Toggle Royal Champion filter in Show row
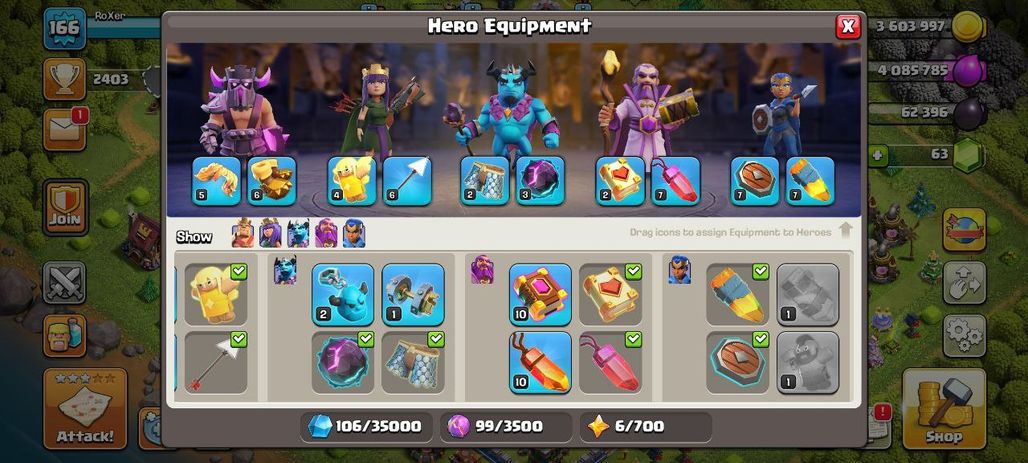 pos(354,233)
